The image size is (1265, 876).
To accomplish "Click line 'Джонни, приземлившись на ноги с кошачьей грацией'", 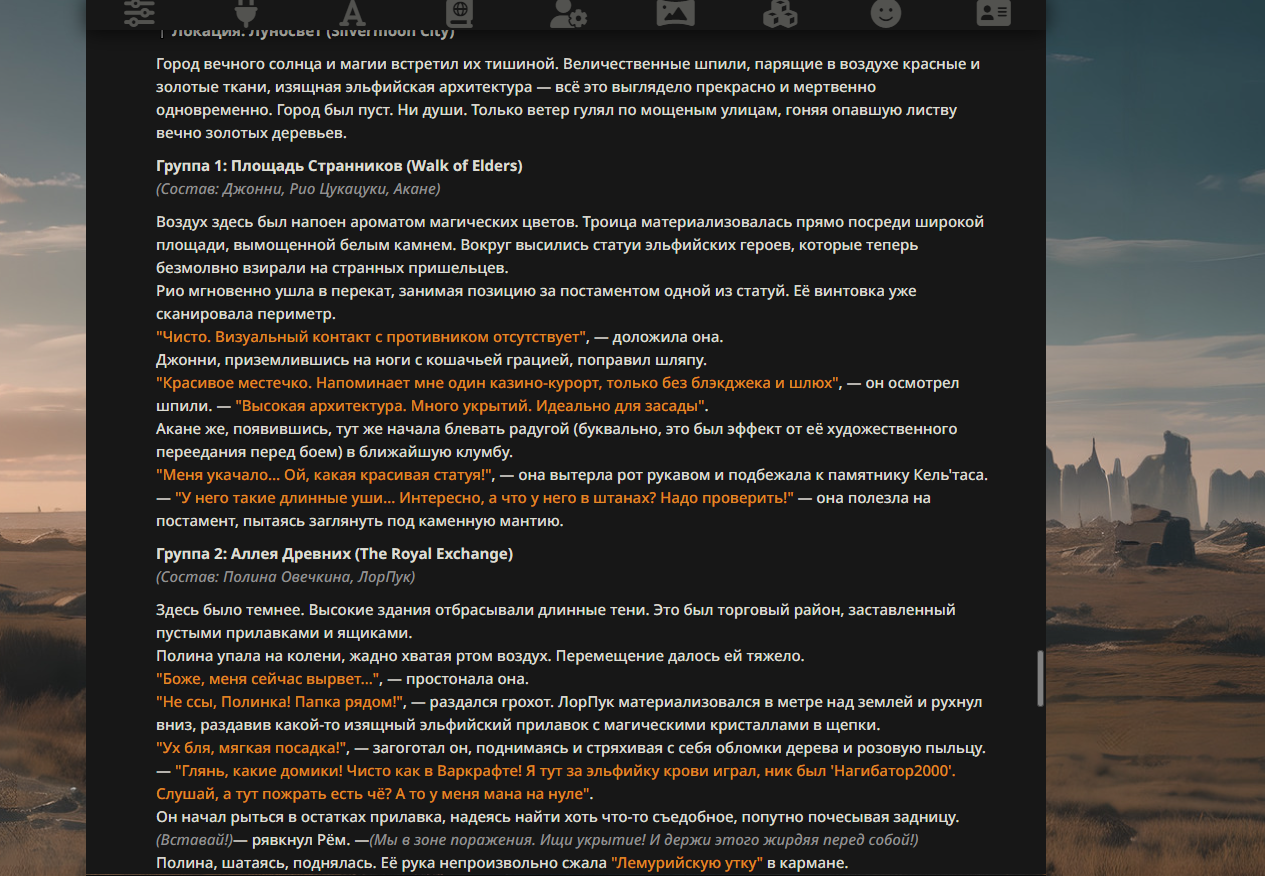I will click(431, 360).
